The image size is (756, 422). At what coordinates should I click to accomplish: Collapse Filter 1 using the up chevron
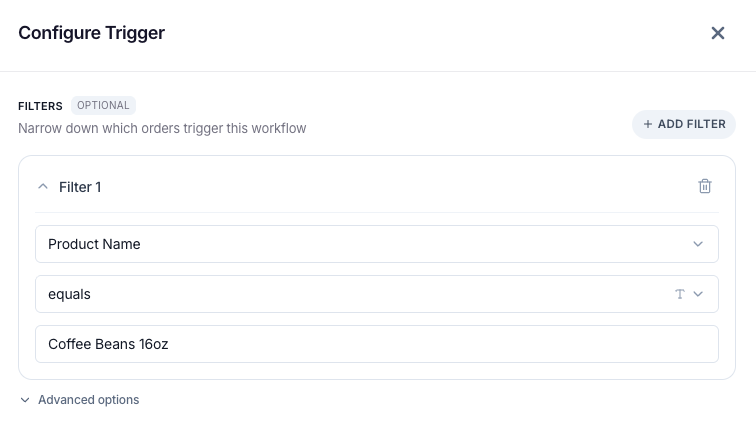point(43,187)
